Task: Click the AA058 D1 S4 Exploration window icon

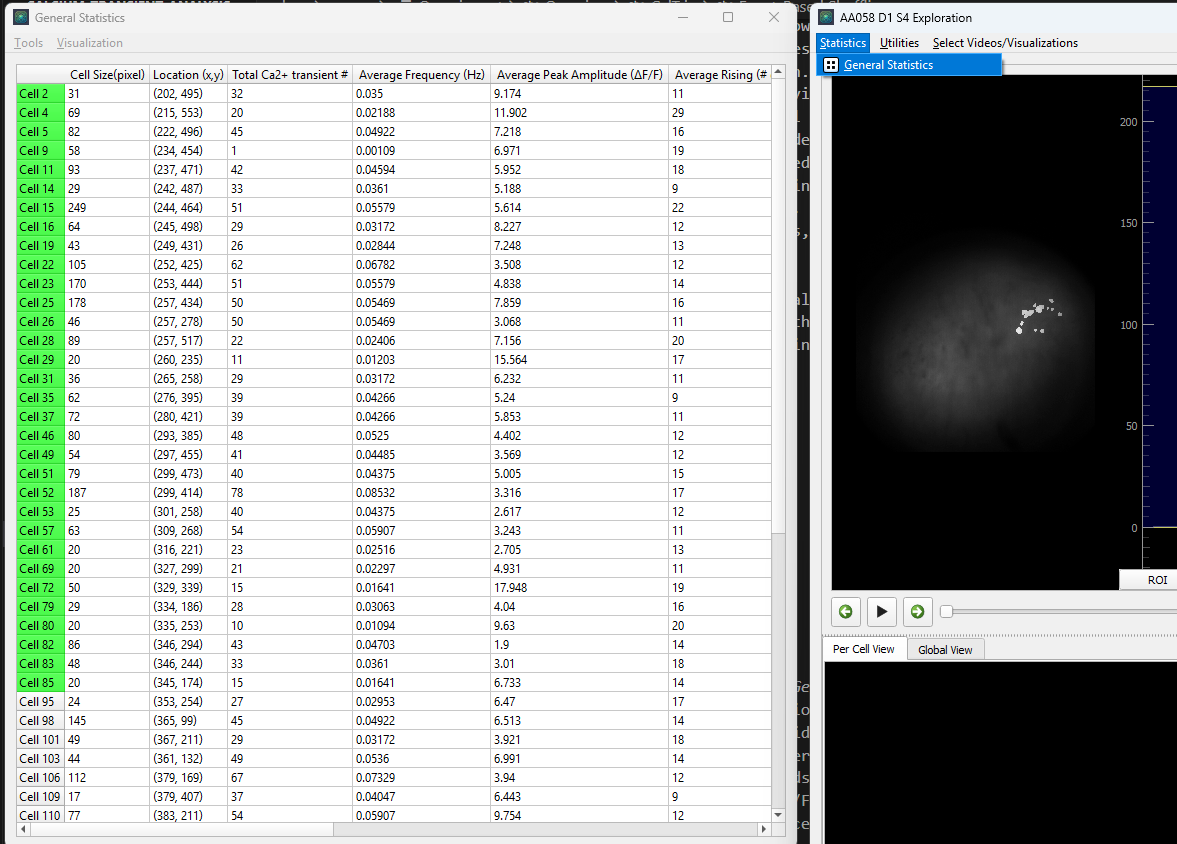Action: coord(826,17)
